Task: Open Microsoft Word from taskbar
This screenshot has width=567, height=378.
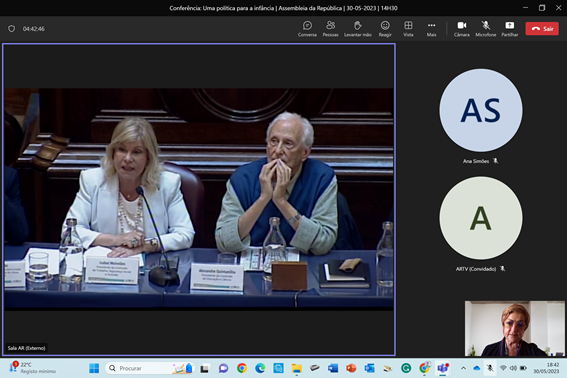Action: pyautogui.click(x=333, y=368)
